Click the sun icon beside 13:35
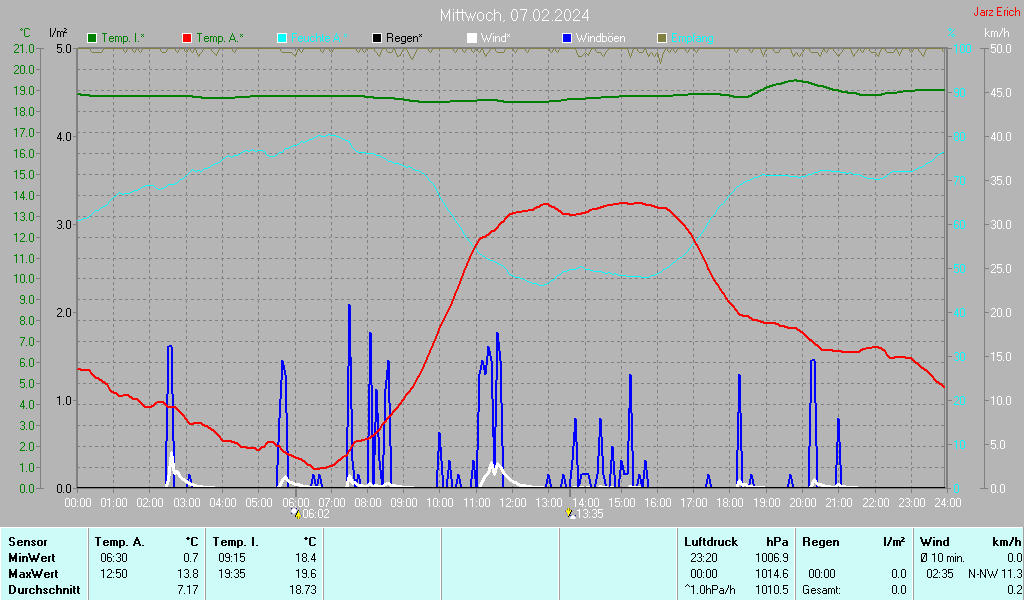Image resolution: width=1024 pixels, height=600 pixels. click(570, 513)
